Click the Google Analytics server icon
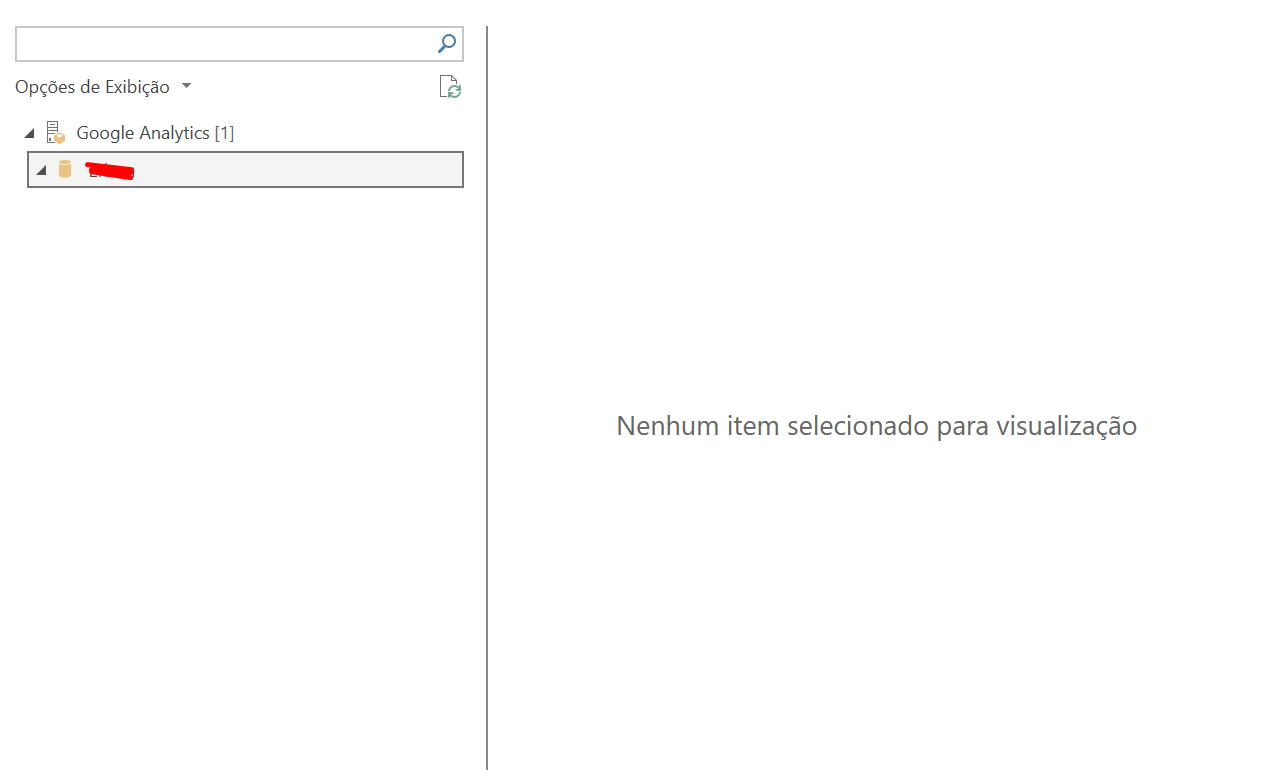The image size is (1264, 770). (x=56, y=132)
